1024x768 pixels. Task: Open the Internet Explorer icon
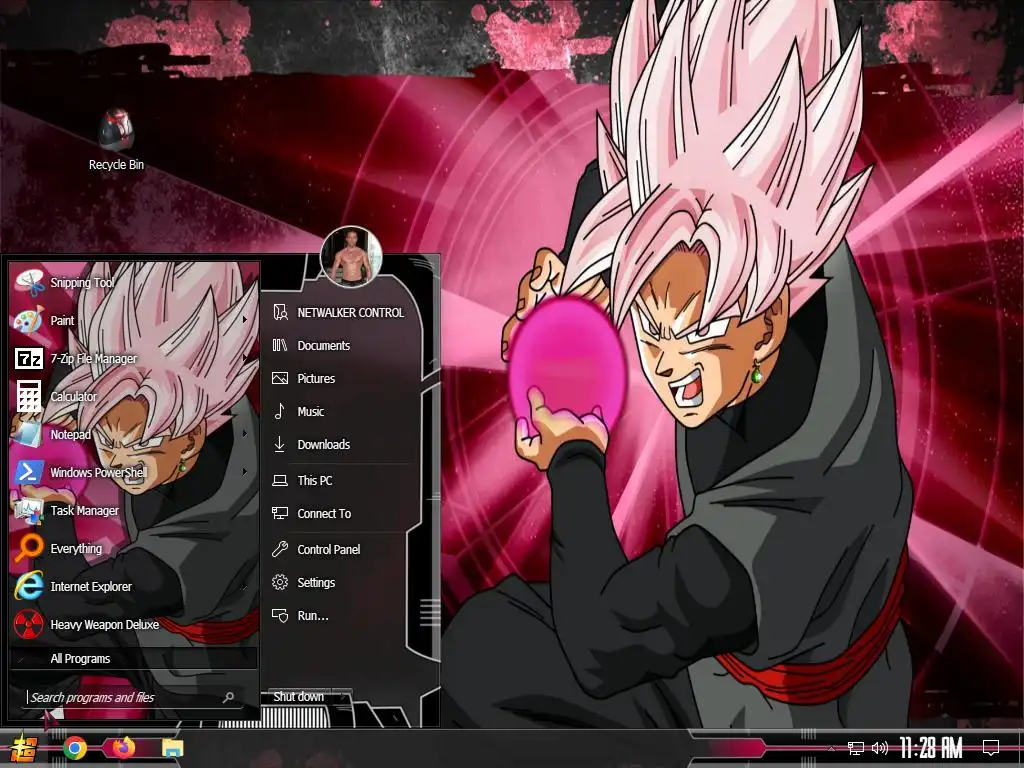coord(29,586)
